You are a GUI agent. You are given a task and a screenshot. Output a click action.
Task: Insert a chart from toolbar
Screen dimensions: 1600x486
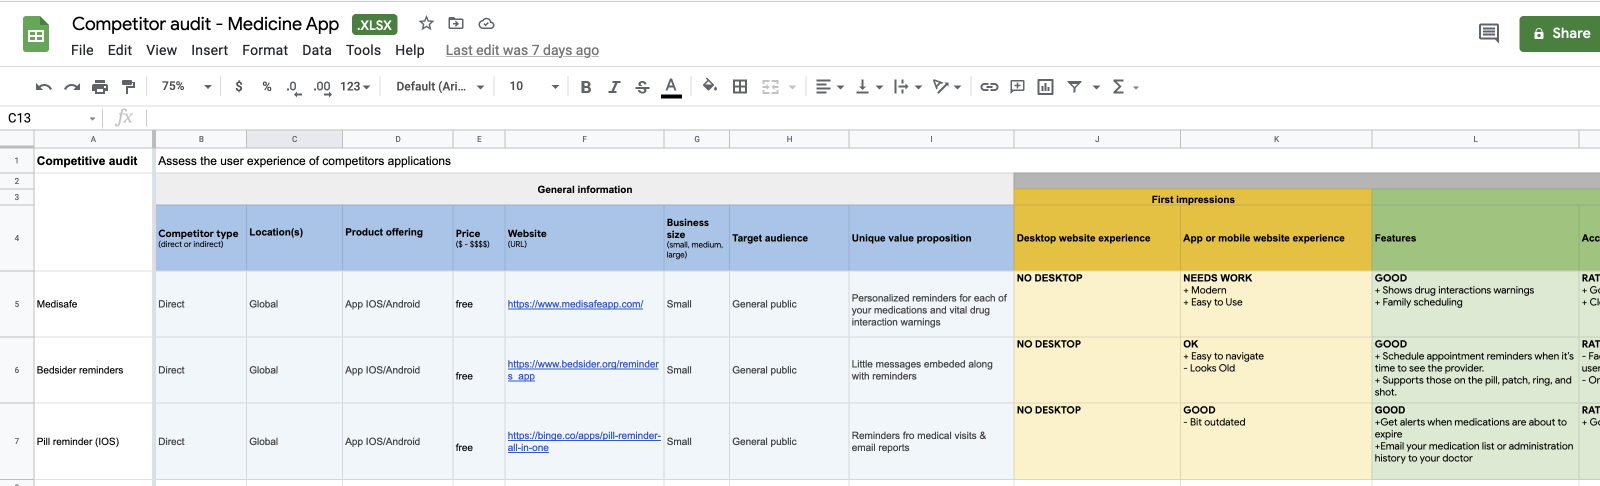1045,87
